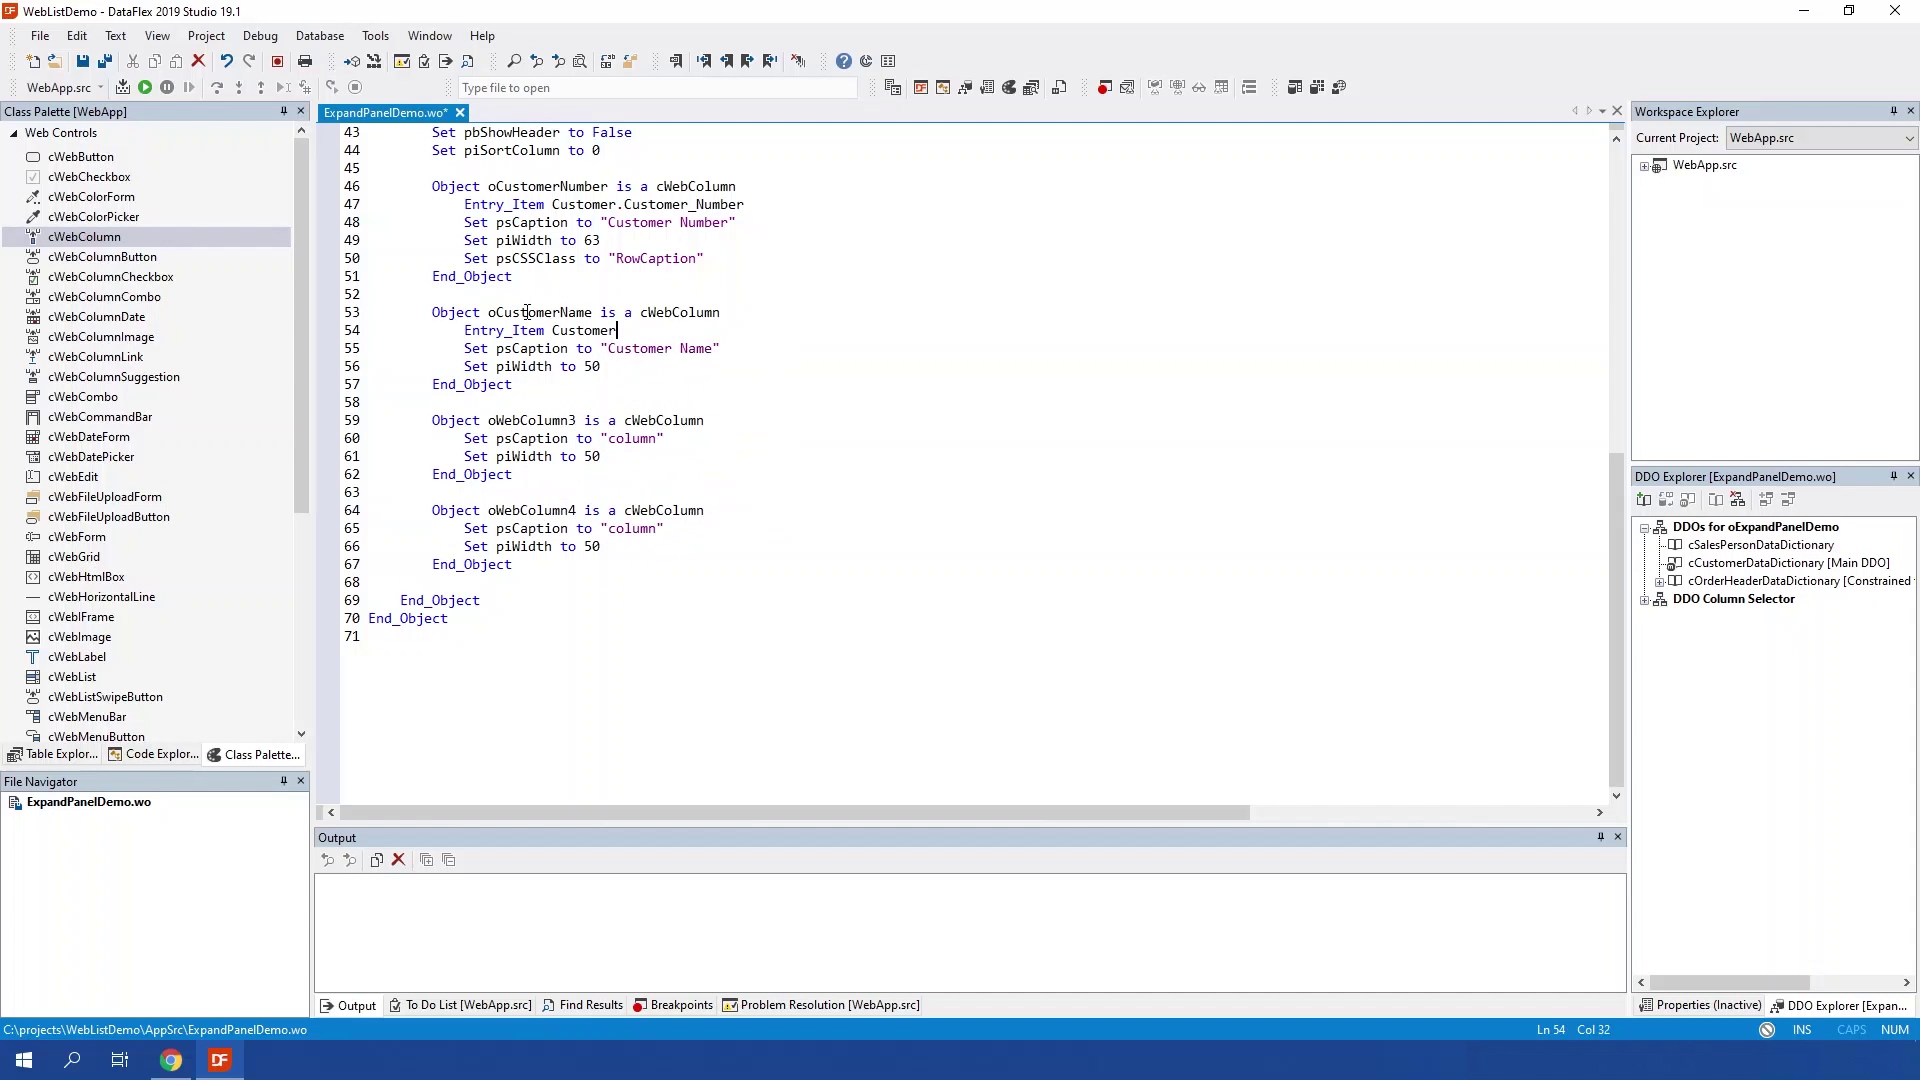The height and width of the screenshot is (1080, 1920).
Task: Select cWebColumnCombo in the Class Palette
Action: [x=104, y=297]
